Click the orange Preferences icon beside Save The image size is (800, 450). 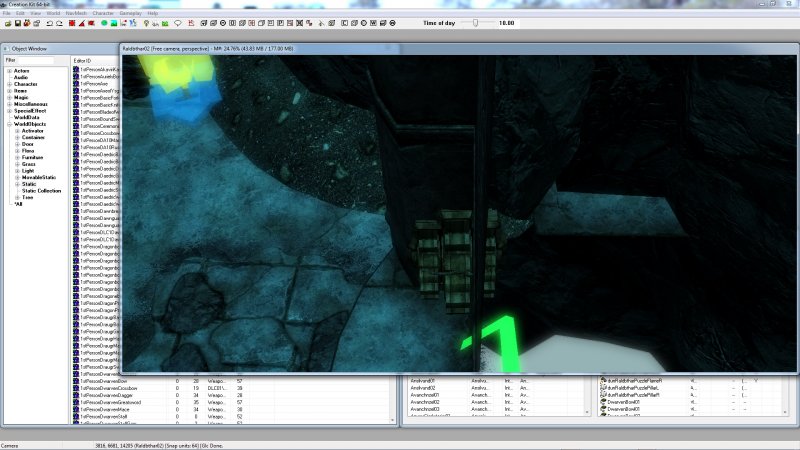tap(27, 23)
